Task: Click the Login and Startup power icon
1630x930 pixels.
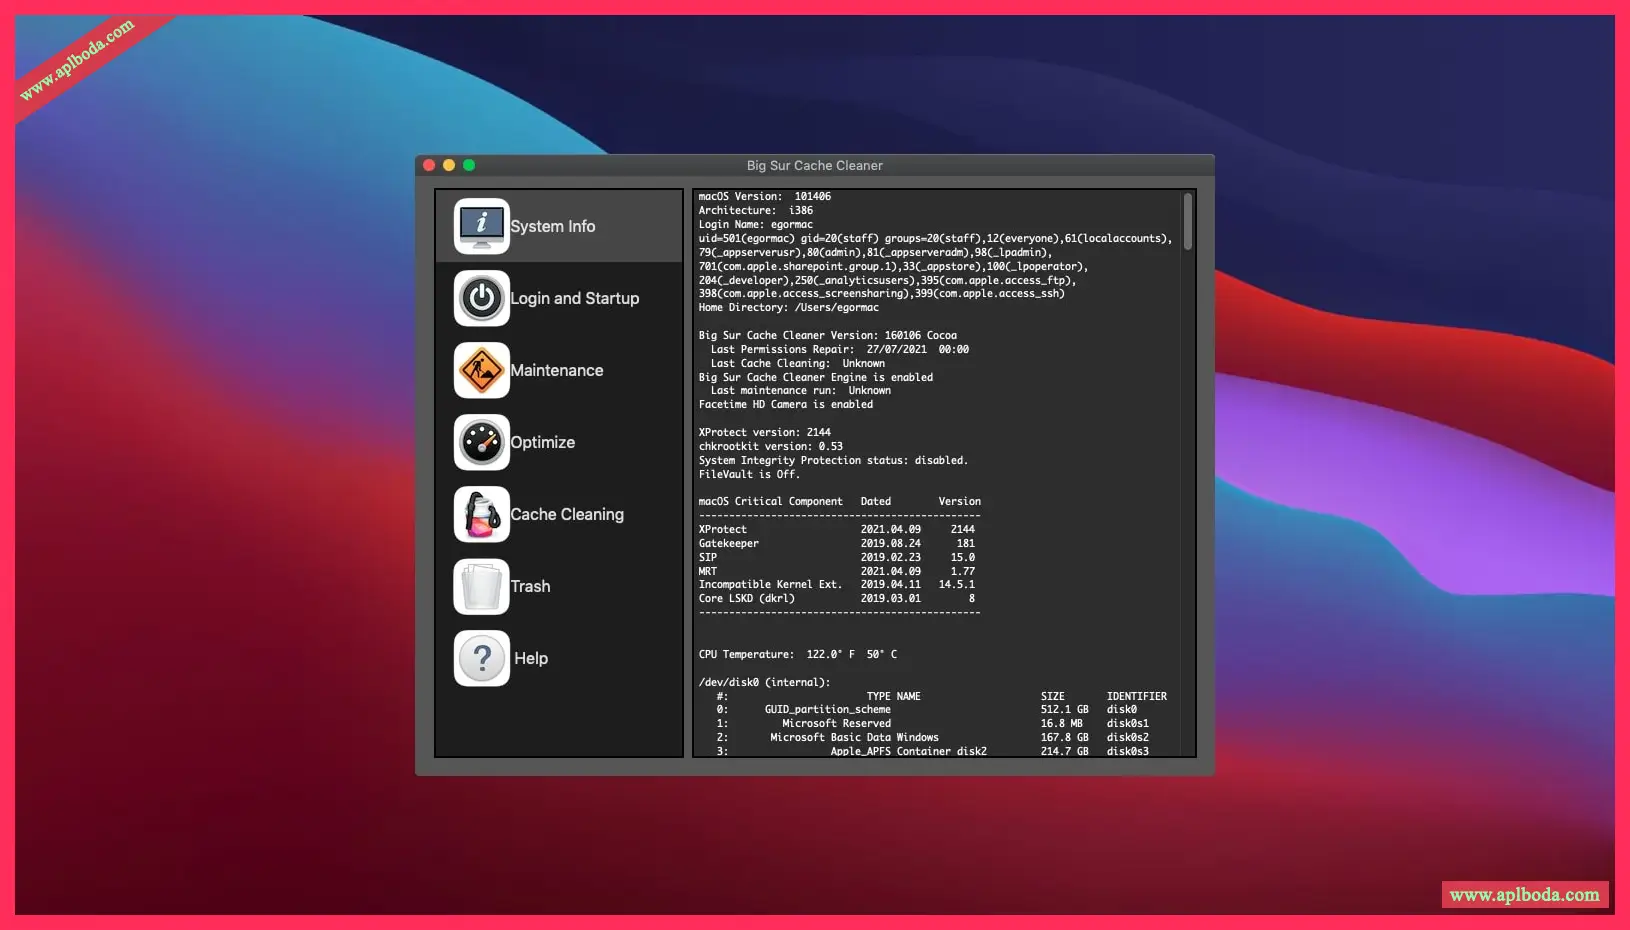Action: pos(481,298)
